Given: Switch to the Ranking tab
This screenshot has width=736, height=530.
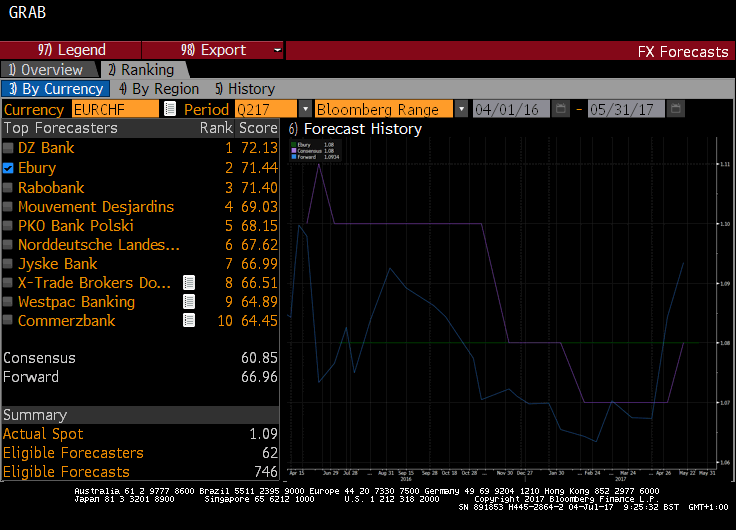Looking at the screenshot, I should 144,69.
